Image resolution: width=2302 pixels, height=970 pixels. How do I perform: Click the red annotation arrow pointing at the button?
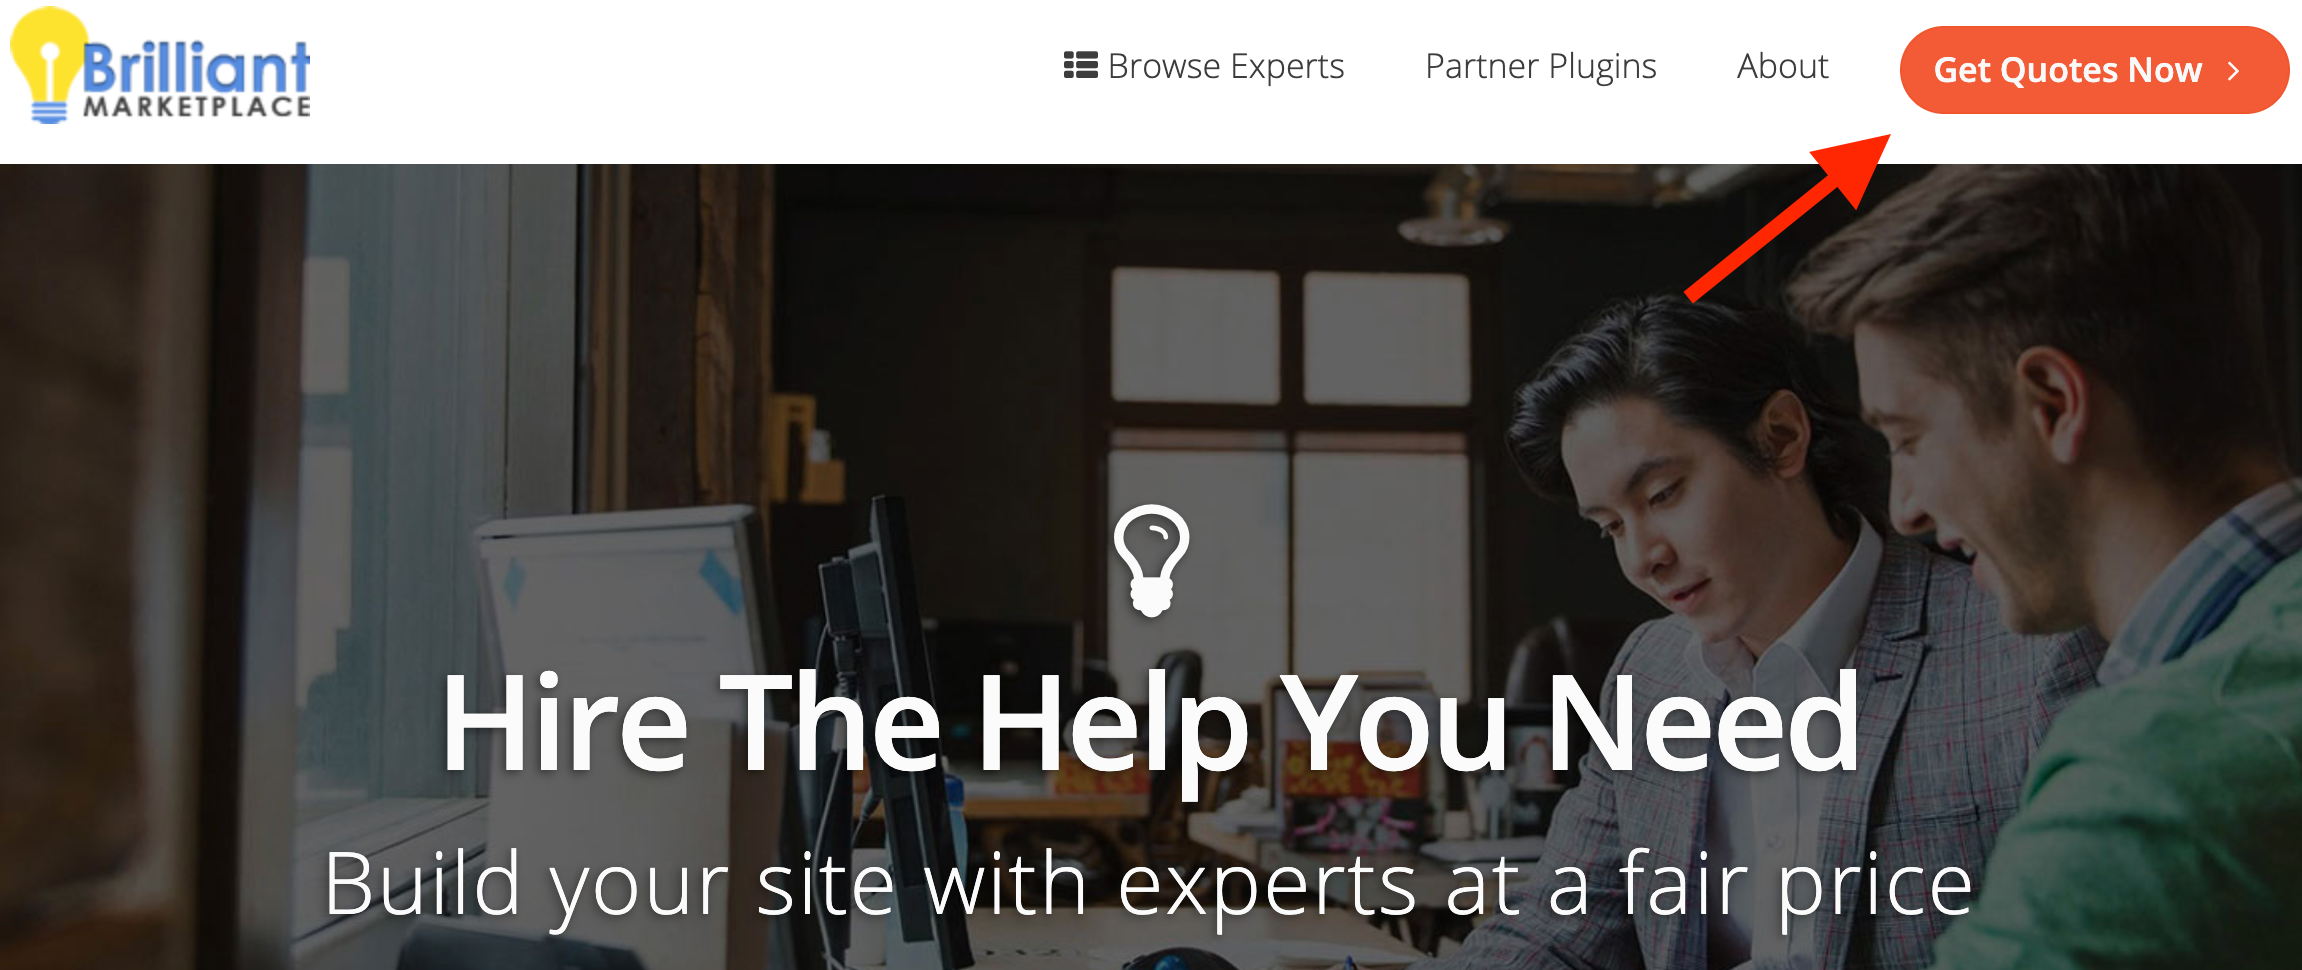[x=1787, y=217]
